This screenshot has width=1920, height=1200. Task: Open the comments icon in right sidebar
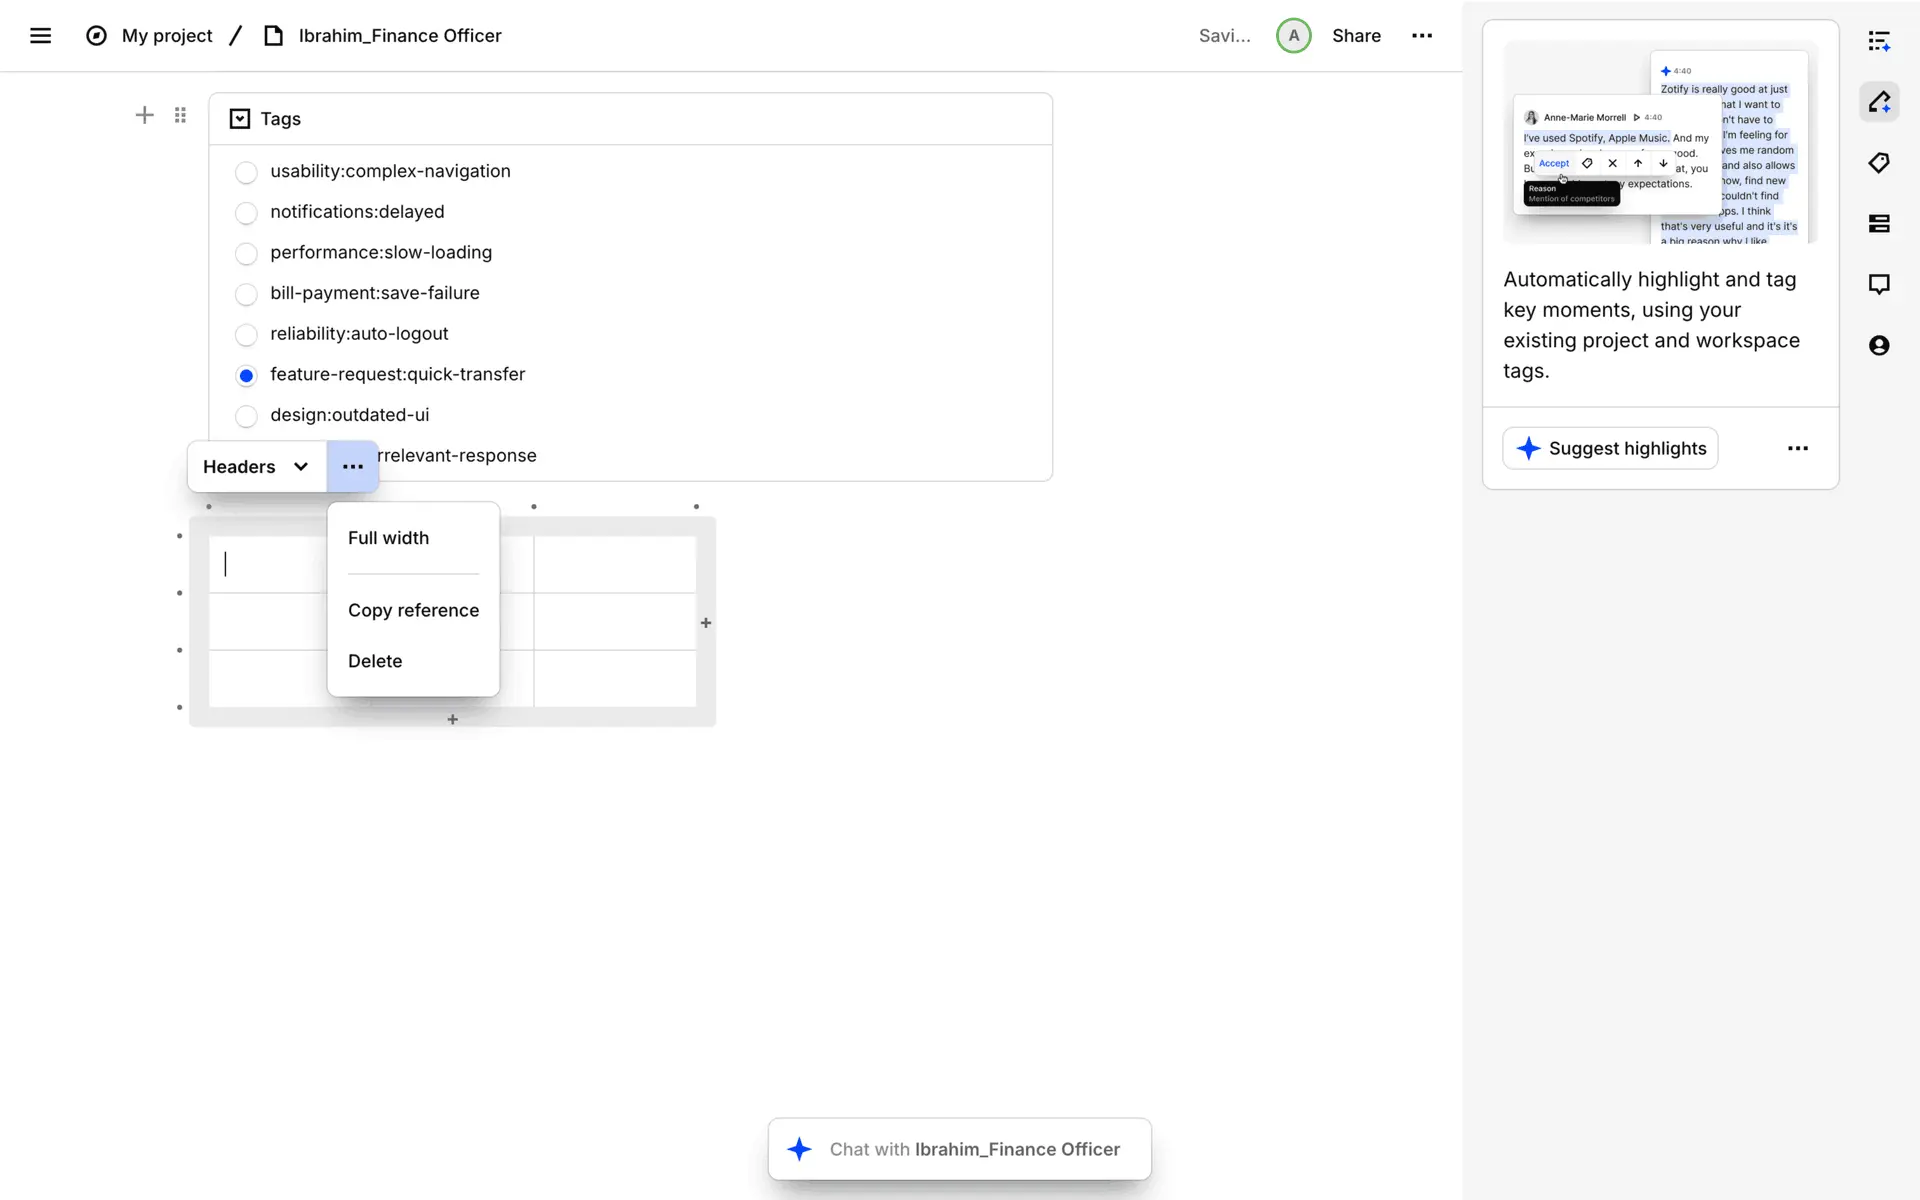[x=1879, y=284]
